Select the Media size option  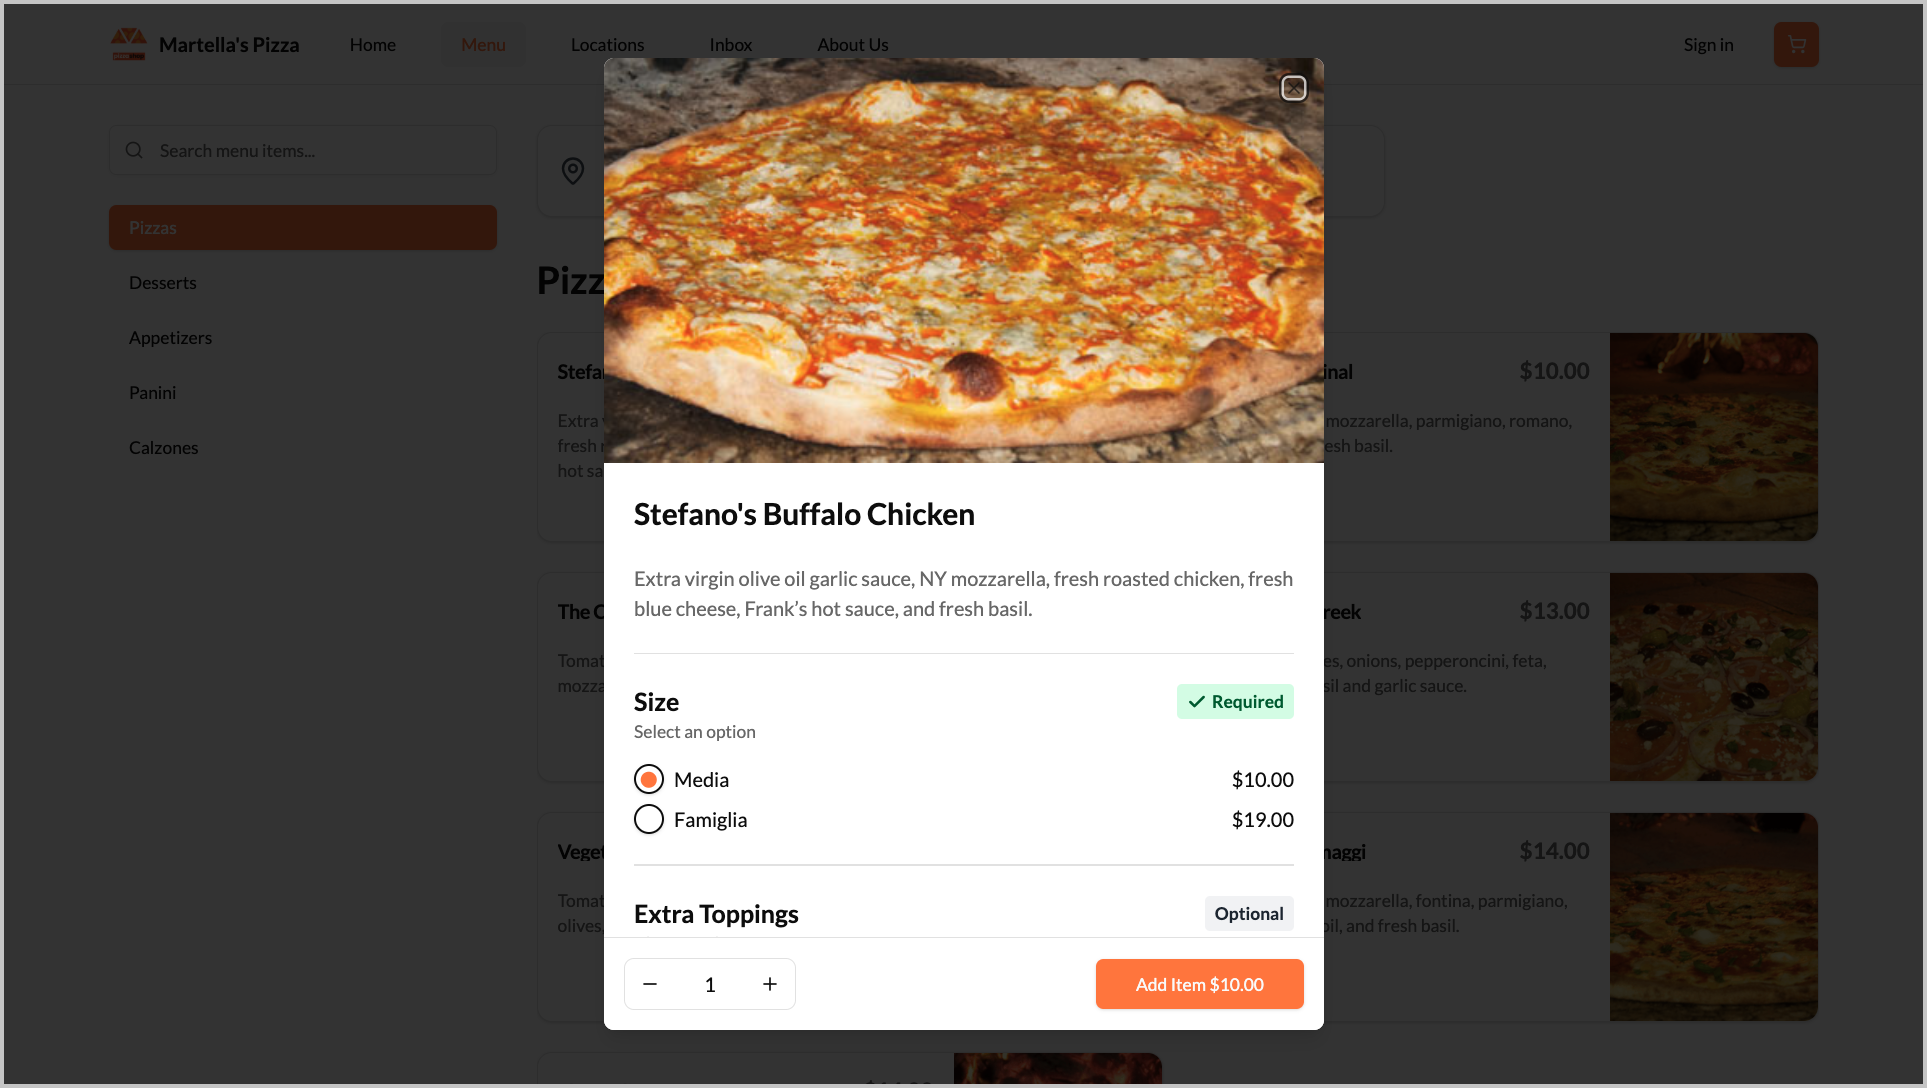[x=649, y=779]
